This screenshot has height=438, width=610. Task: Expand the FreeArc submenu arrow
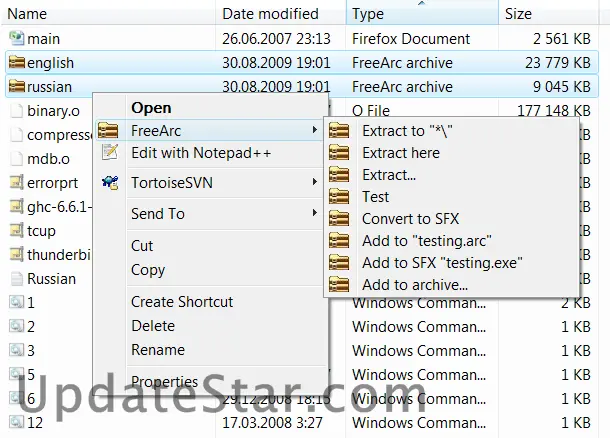pyautogui.click(x=314, y=130)
